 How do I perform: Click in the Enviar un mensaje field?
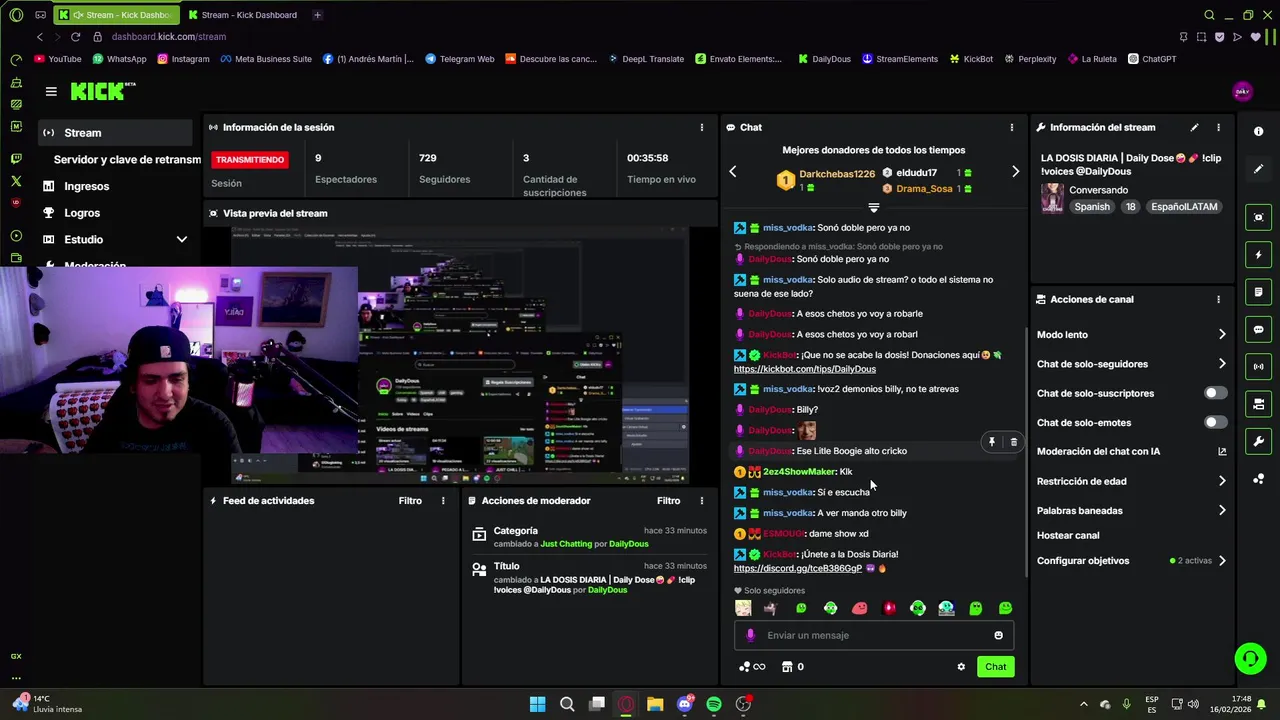click(873, 635)
